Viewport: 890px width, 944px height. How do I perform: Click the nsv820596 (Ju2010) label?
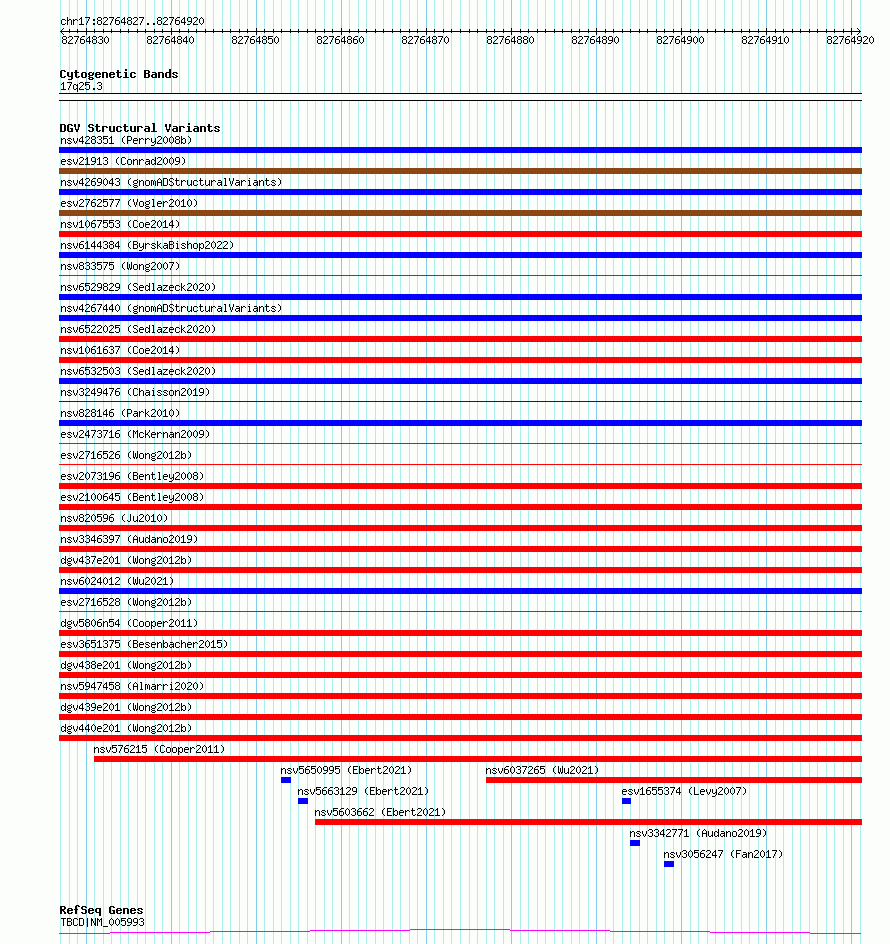(x=114, y=518)
